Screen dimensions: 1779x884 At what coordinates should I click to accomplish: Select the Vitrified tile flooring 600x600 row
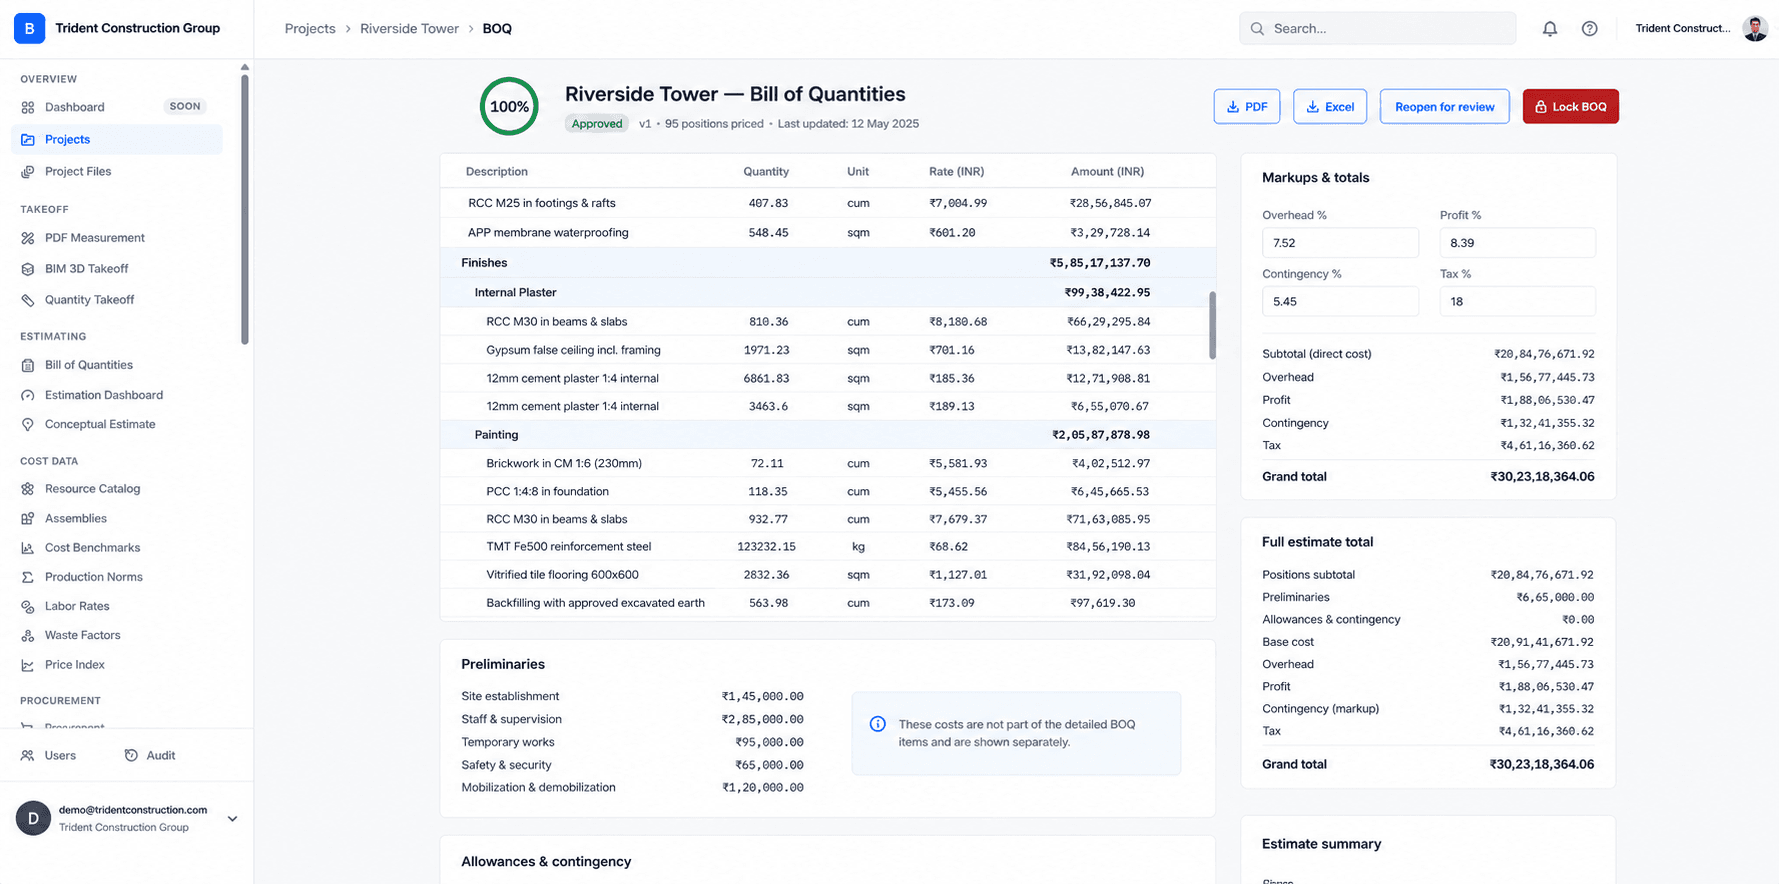point(828,575)
